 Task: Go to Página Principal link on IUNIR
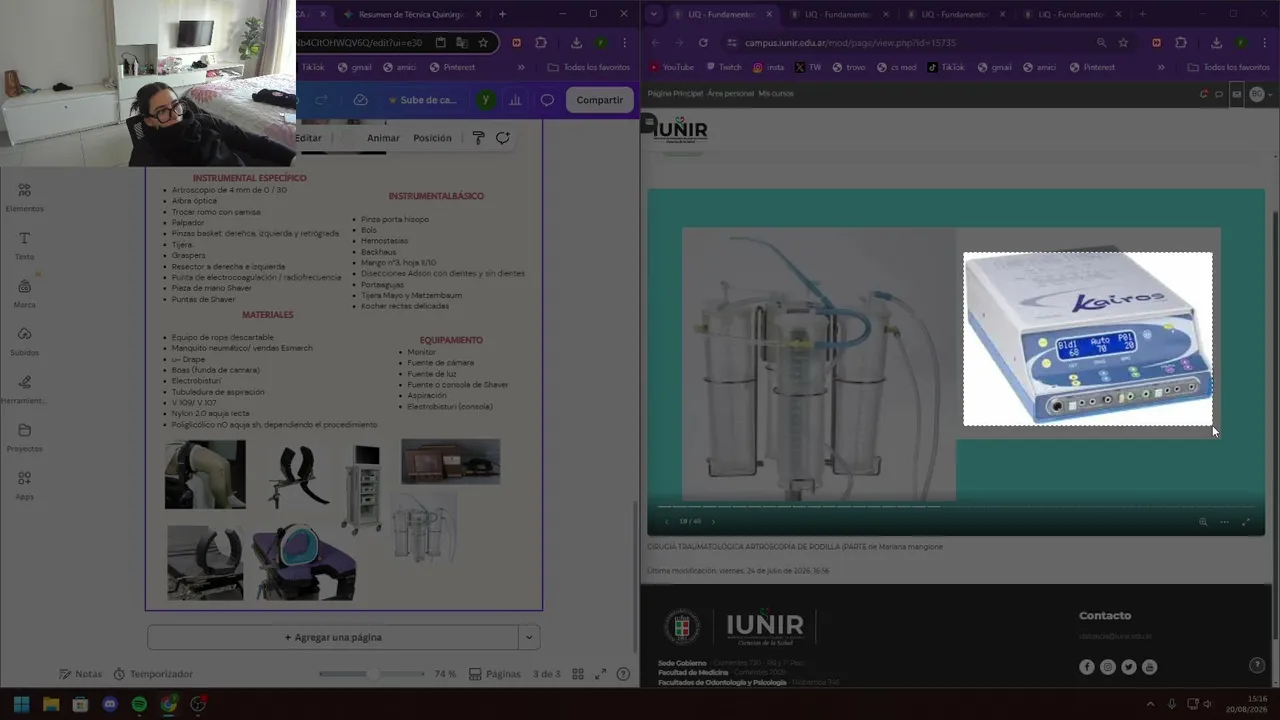[x=675, y=93]
